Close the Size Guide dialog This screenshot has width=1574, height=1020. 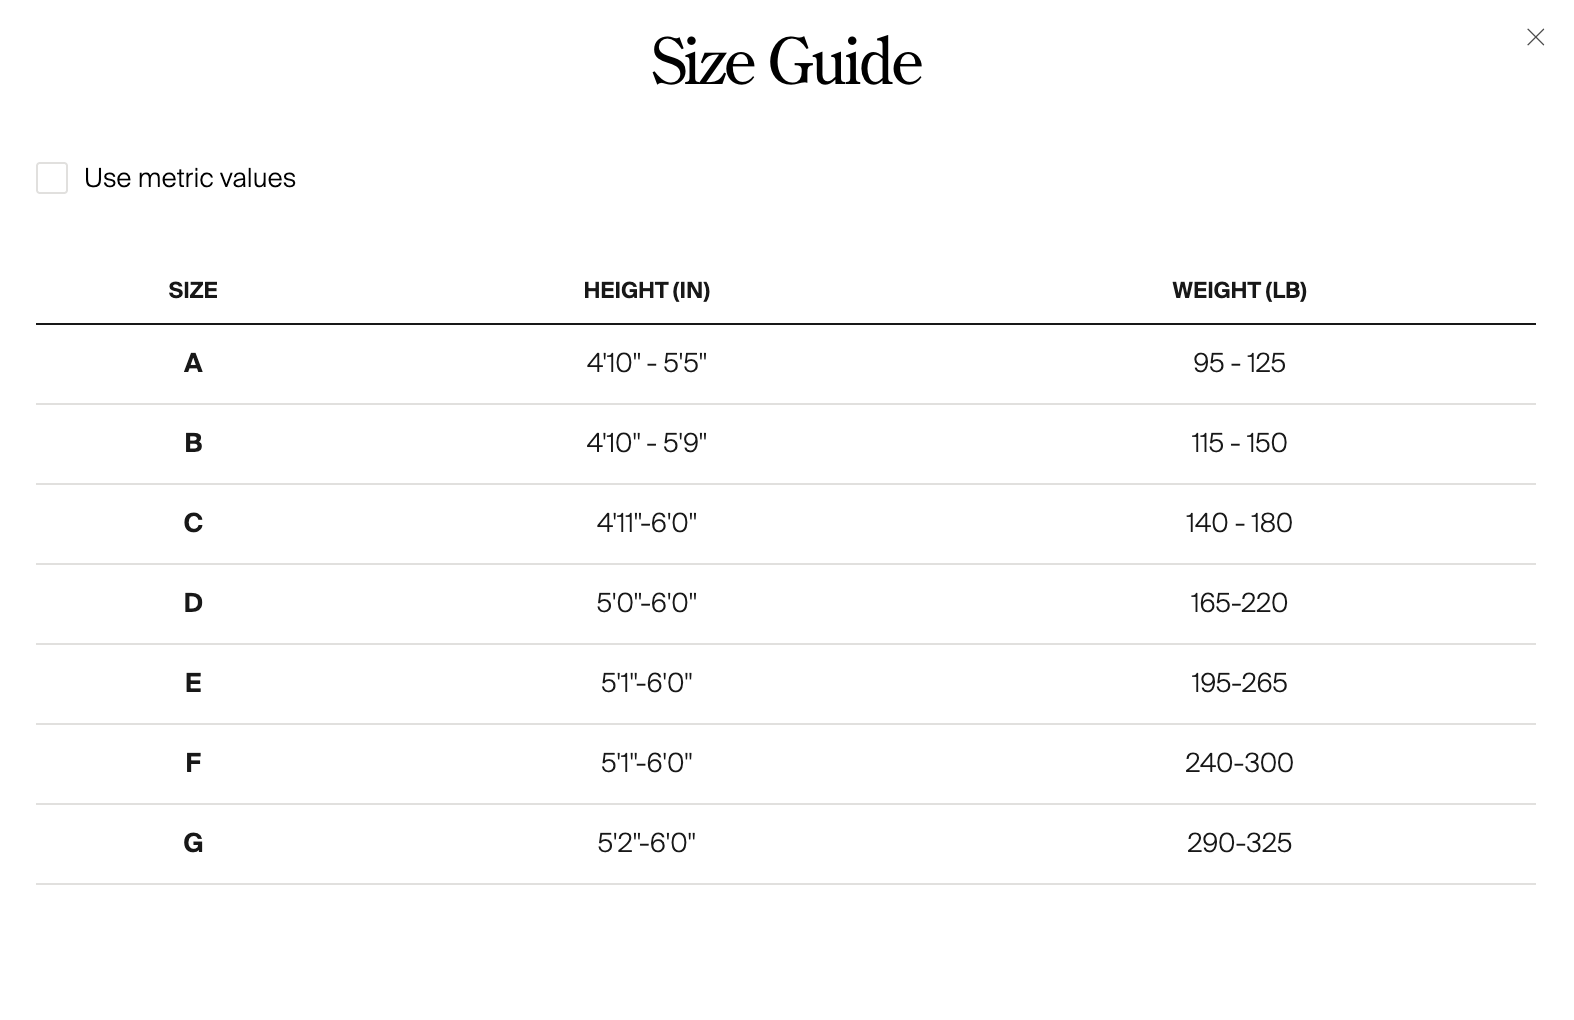click(x=1535, y=37)
